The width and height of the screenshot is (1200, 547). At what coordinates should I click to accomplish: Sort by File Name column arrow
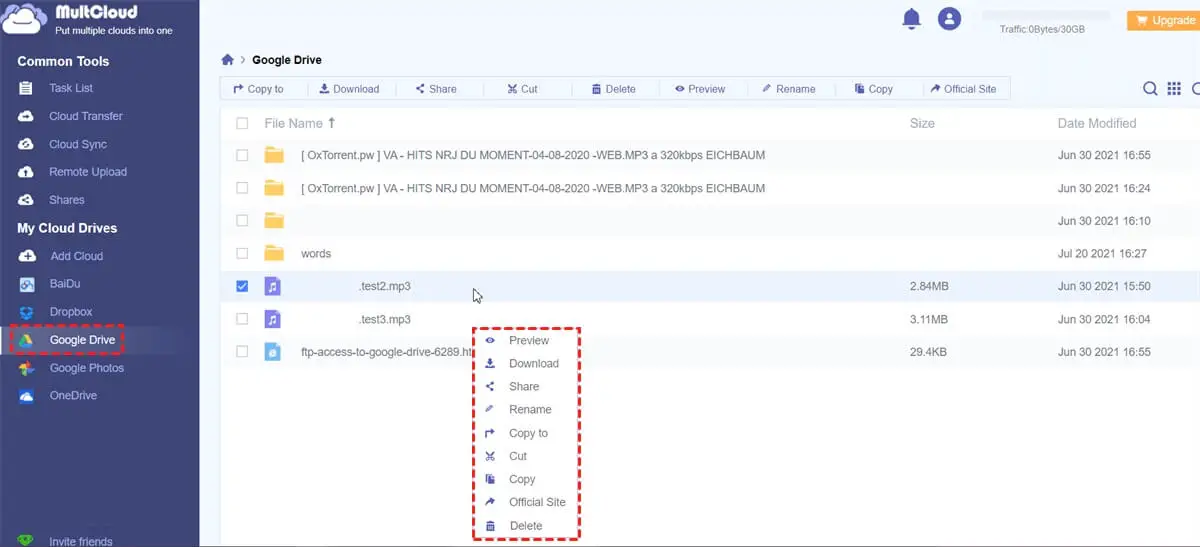[332, 123]
